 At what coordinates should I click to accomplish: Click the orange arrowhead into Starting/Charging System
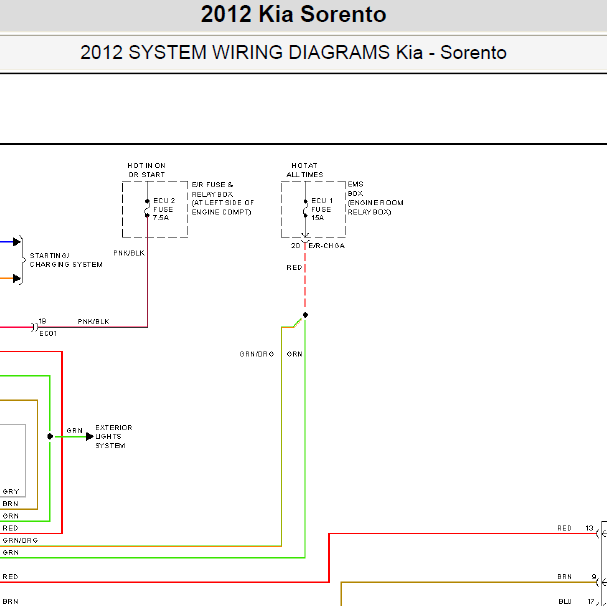[17, 278]
